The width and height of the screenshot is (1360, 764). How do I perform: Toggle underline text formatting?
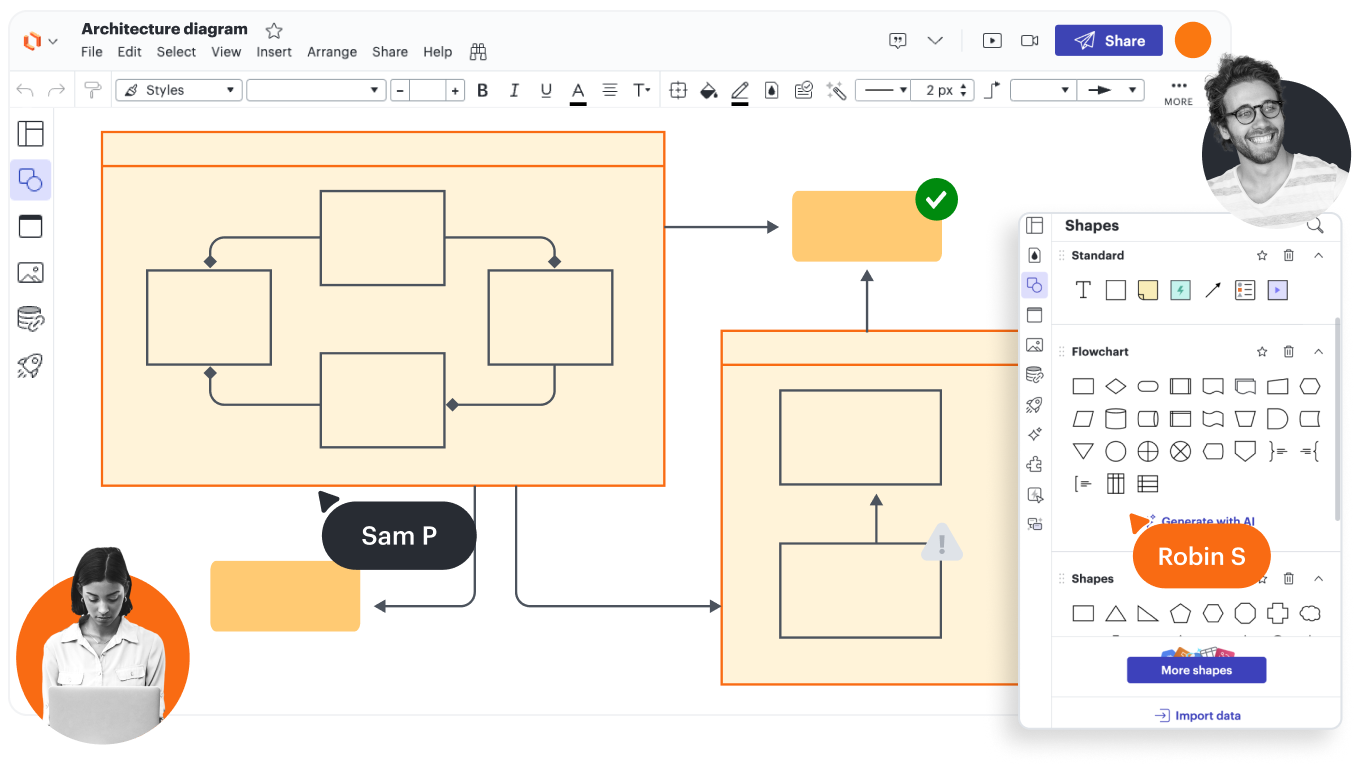(546, 91)
